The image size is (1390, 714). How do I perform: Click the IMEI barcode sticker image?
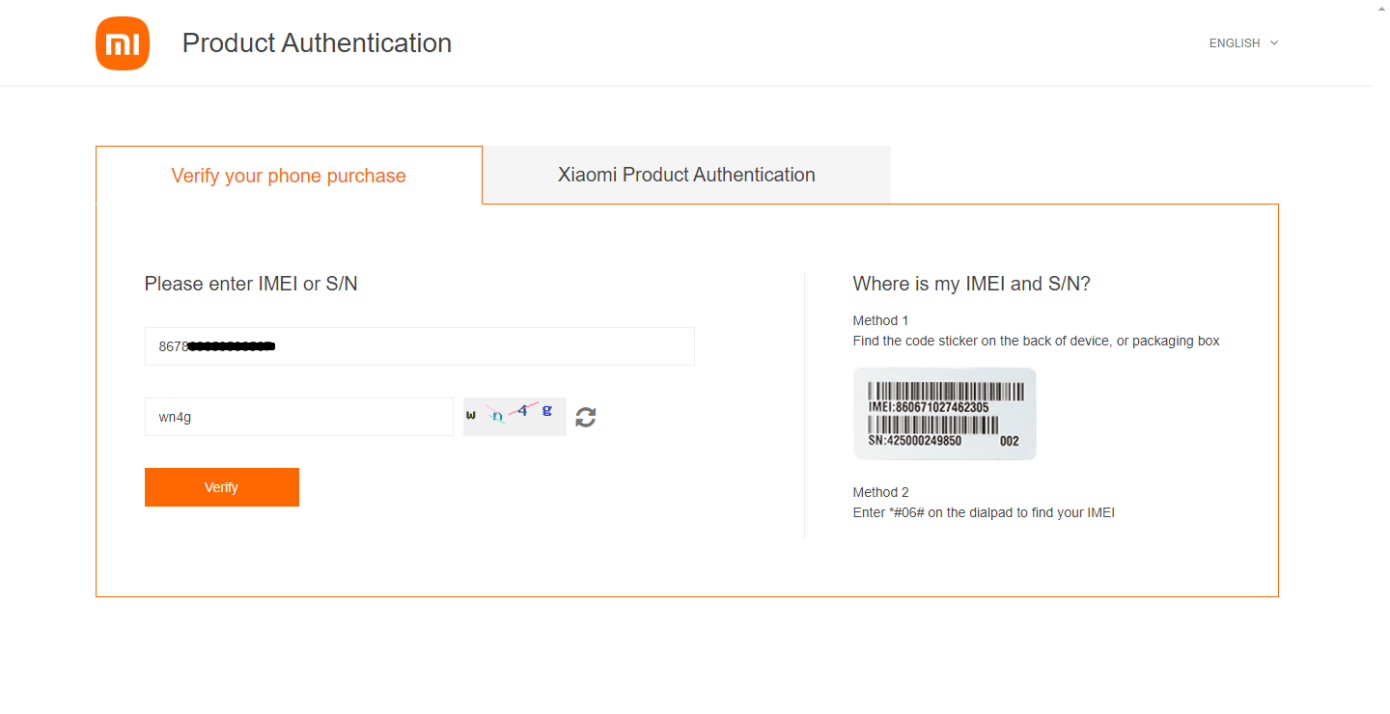tap(944, 414)
